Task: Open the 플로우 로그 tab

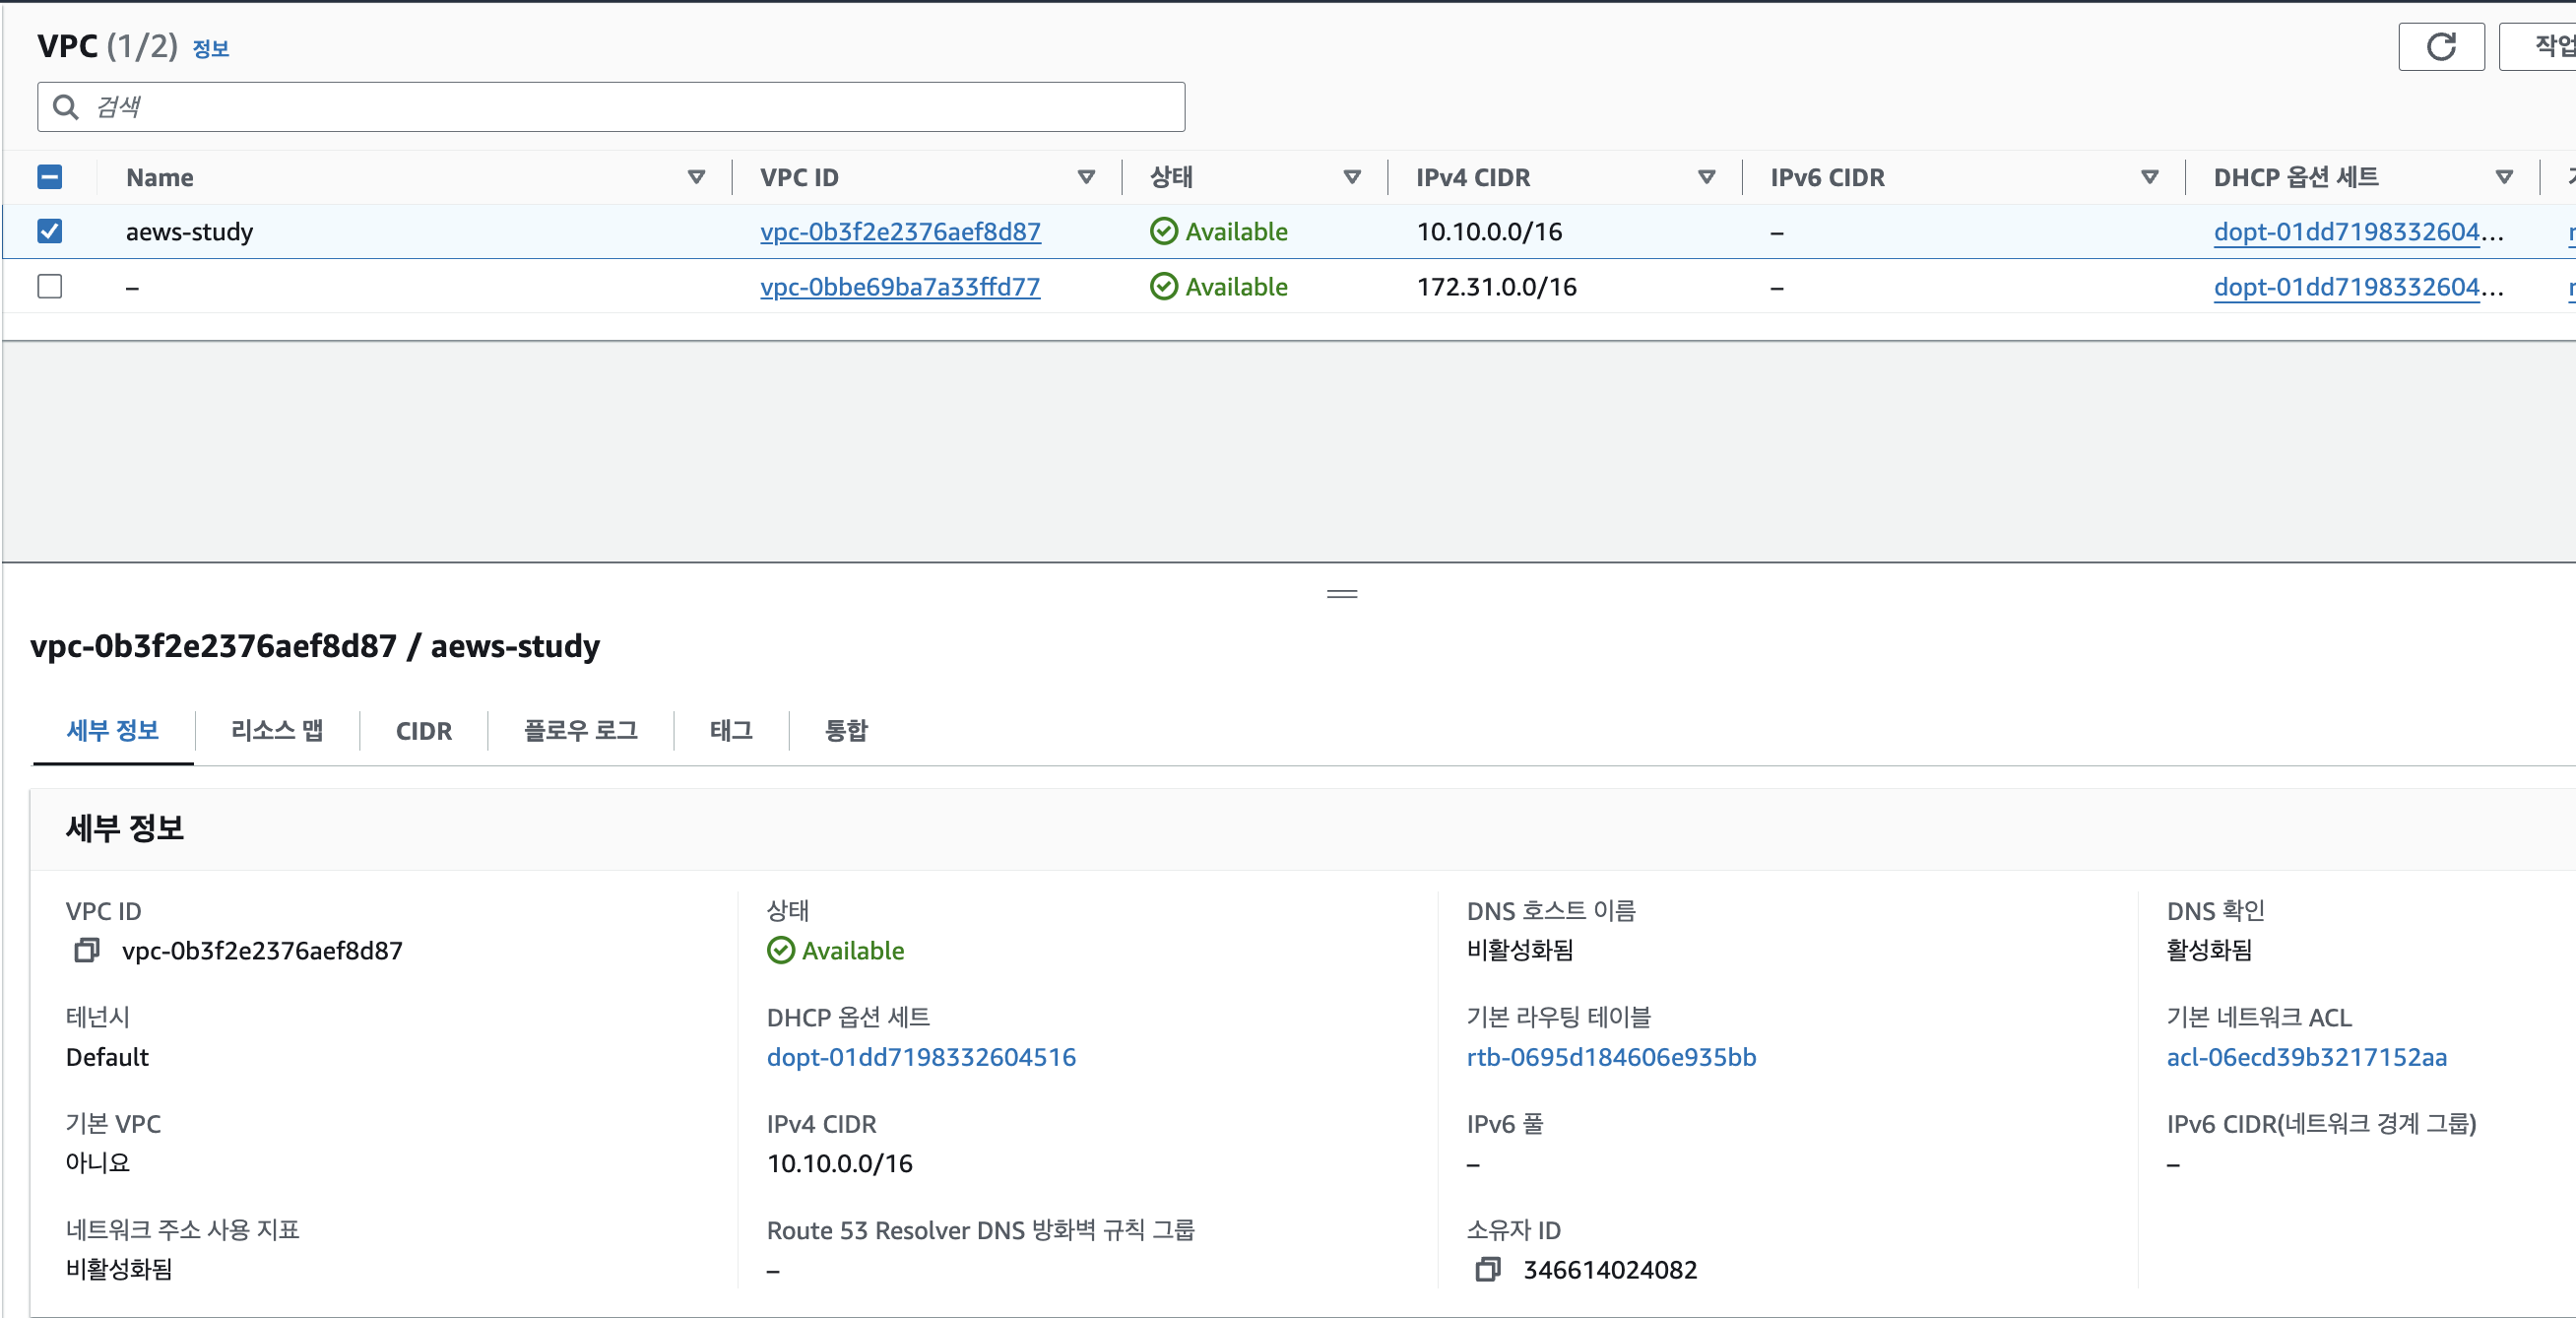Action: [x=580, y=730]
